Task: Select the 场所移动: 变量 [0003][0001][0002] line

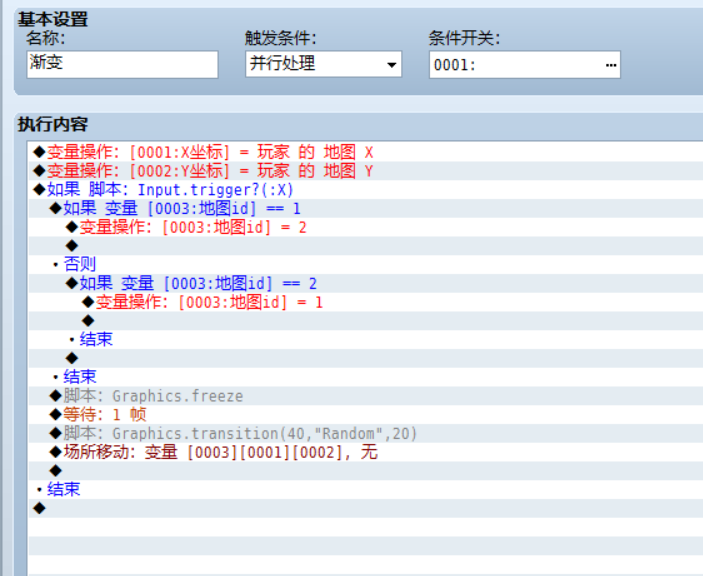Action: point(365,452)
